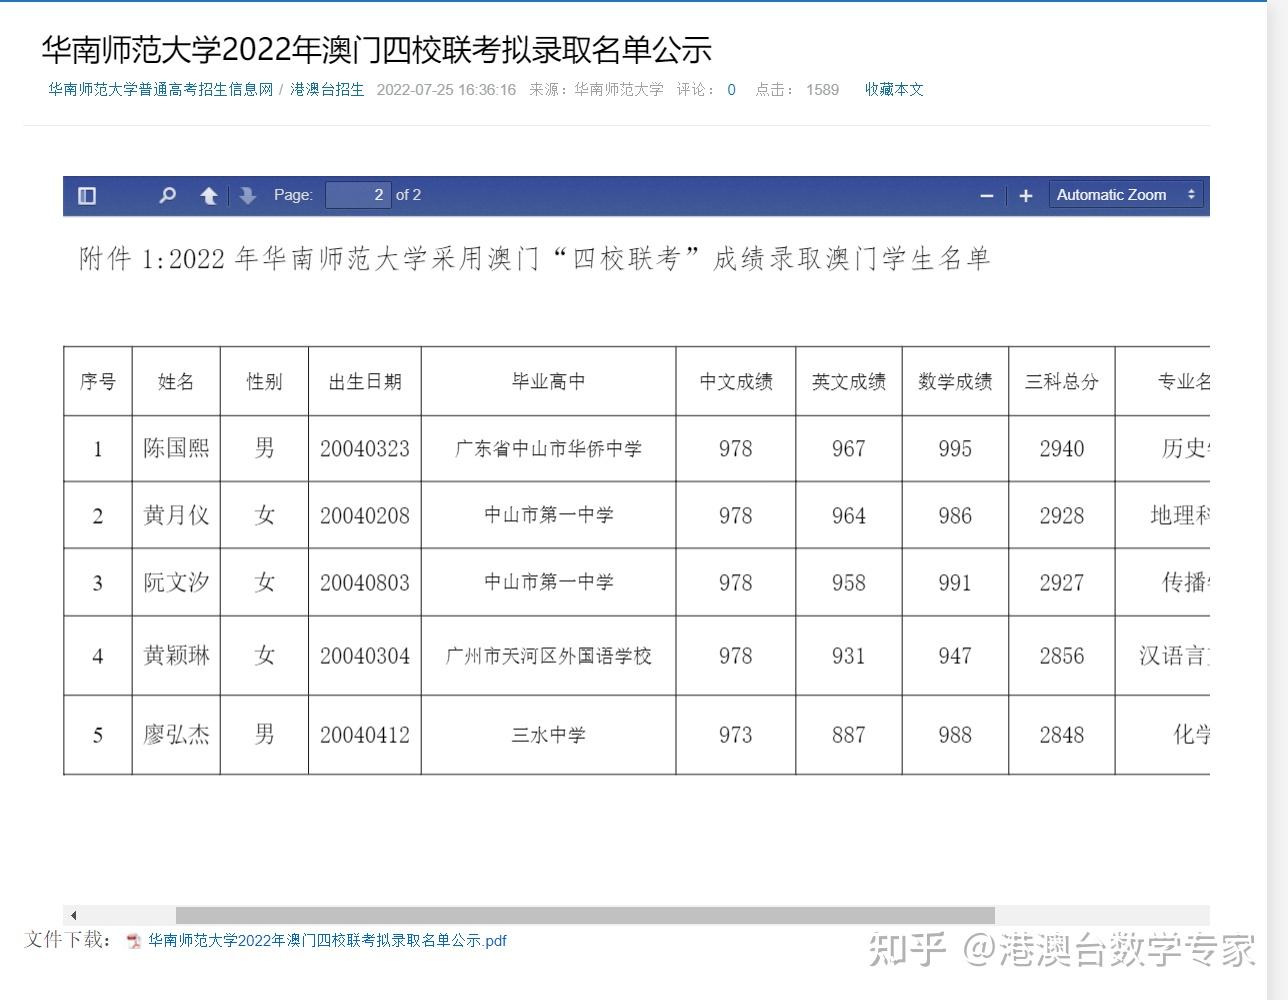Viewport: 1288px width, 1000px height.
Task: Zoom in with the plus icon
Action: coord(1025,196)
